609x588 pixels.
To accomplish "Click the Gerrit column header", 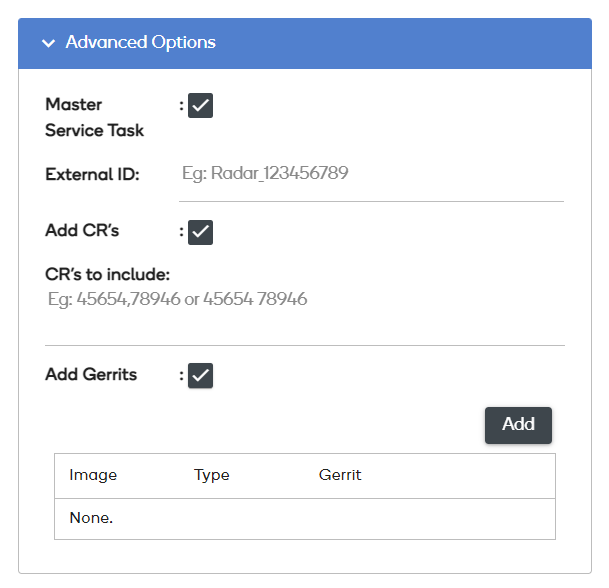I will tap(340, 475).
